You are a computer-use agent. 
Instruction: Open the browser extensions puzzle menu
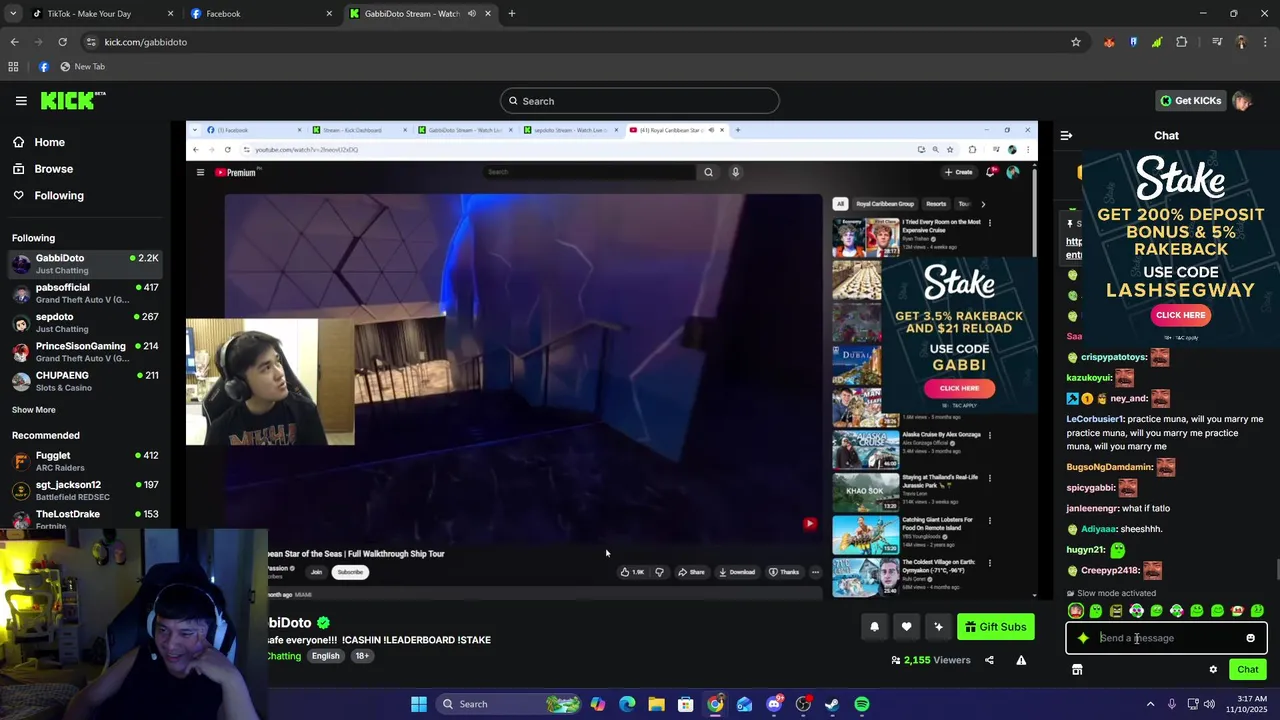[x=1182, y=42]
